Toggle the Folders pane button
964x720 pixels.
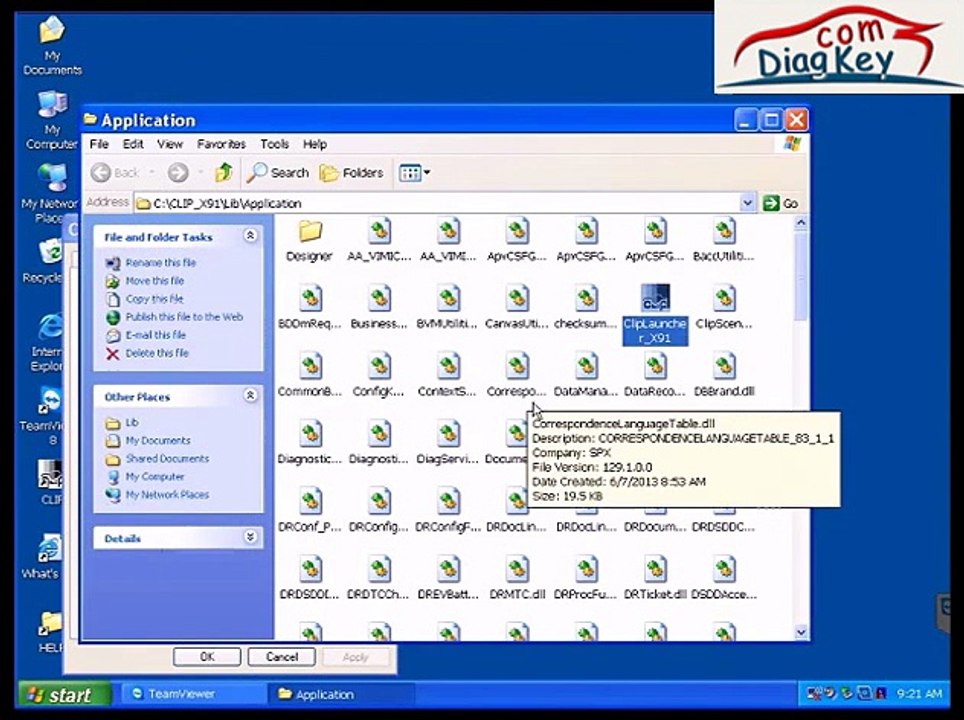click(352, 173)
